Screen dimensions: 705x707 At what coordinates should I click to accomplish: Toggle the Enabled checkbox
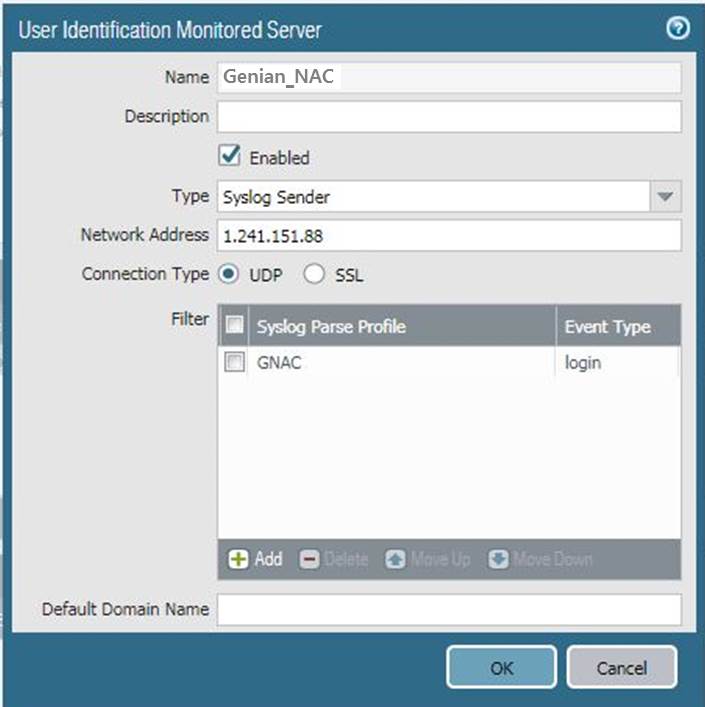click(230, 156)
